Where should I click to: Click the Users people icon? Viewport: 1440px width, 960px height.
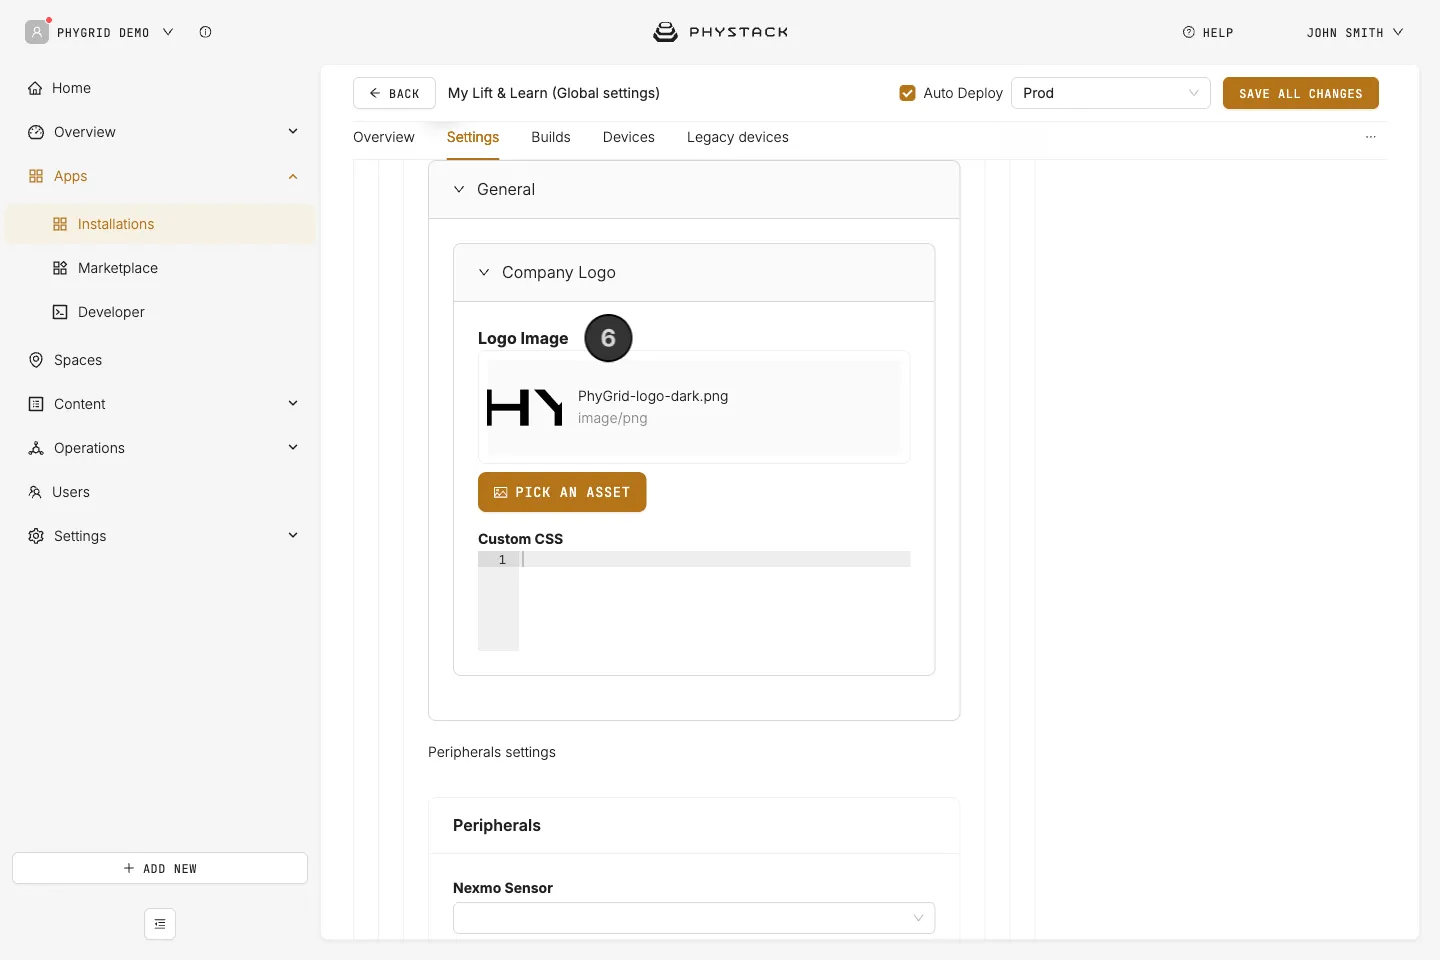pyautogui.click(x=35, y=492)
